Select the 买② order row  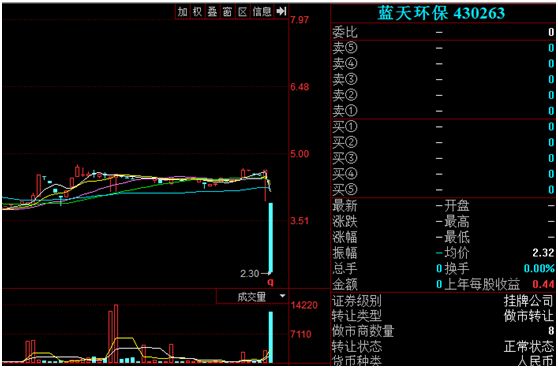click(443, 143)
